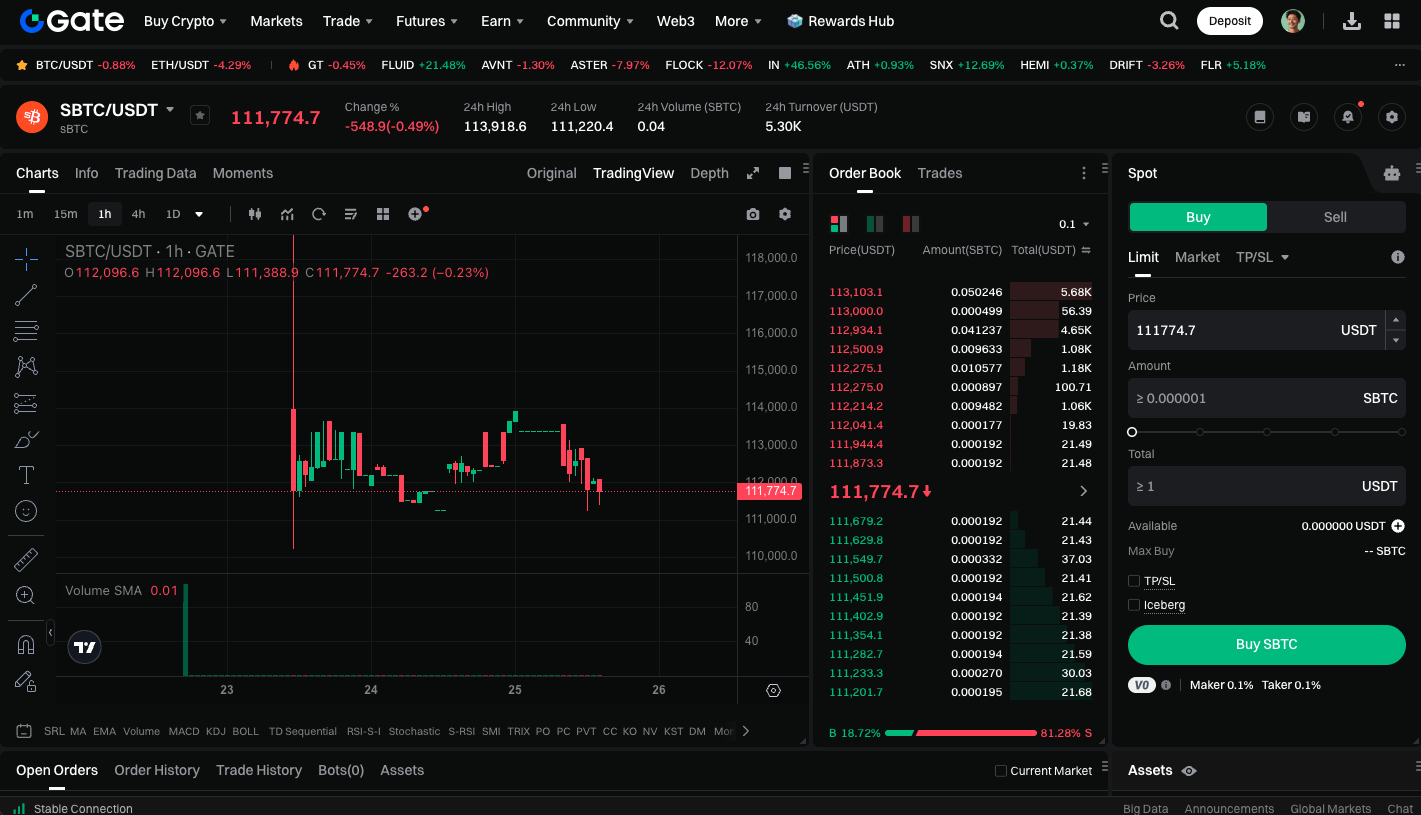Switch to the Info tab
This screenshot has height=815, width=1421.
[87, 173]
